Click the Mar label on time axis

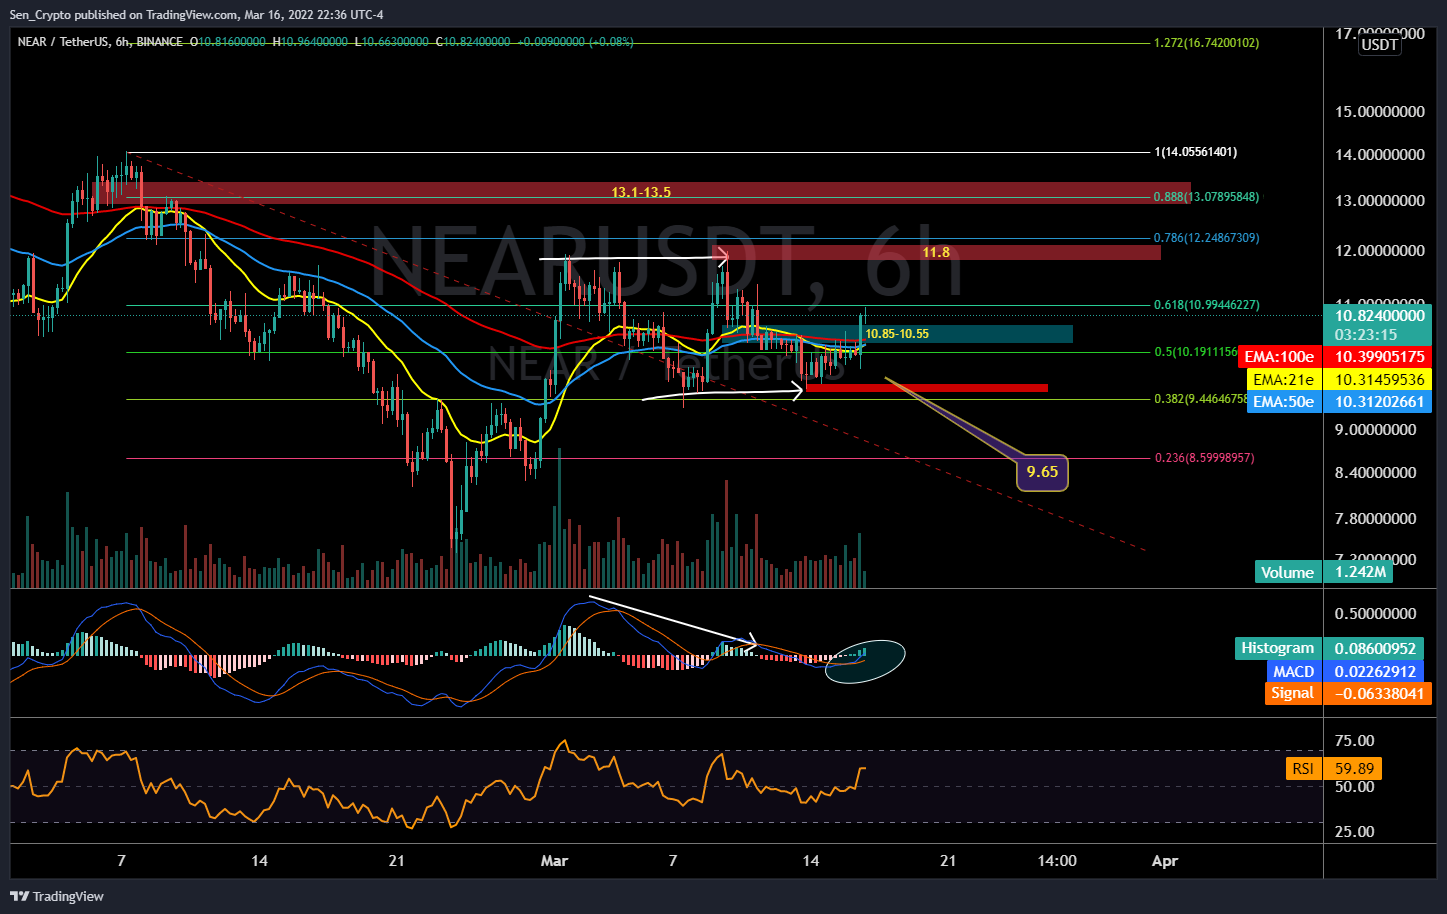[x=554, y=860]
